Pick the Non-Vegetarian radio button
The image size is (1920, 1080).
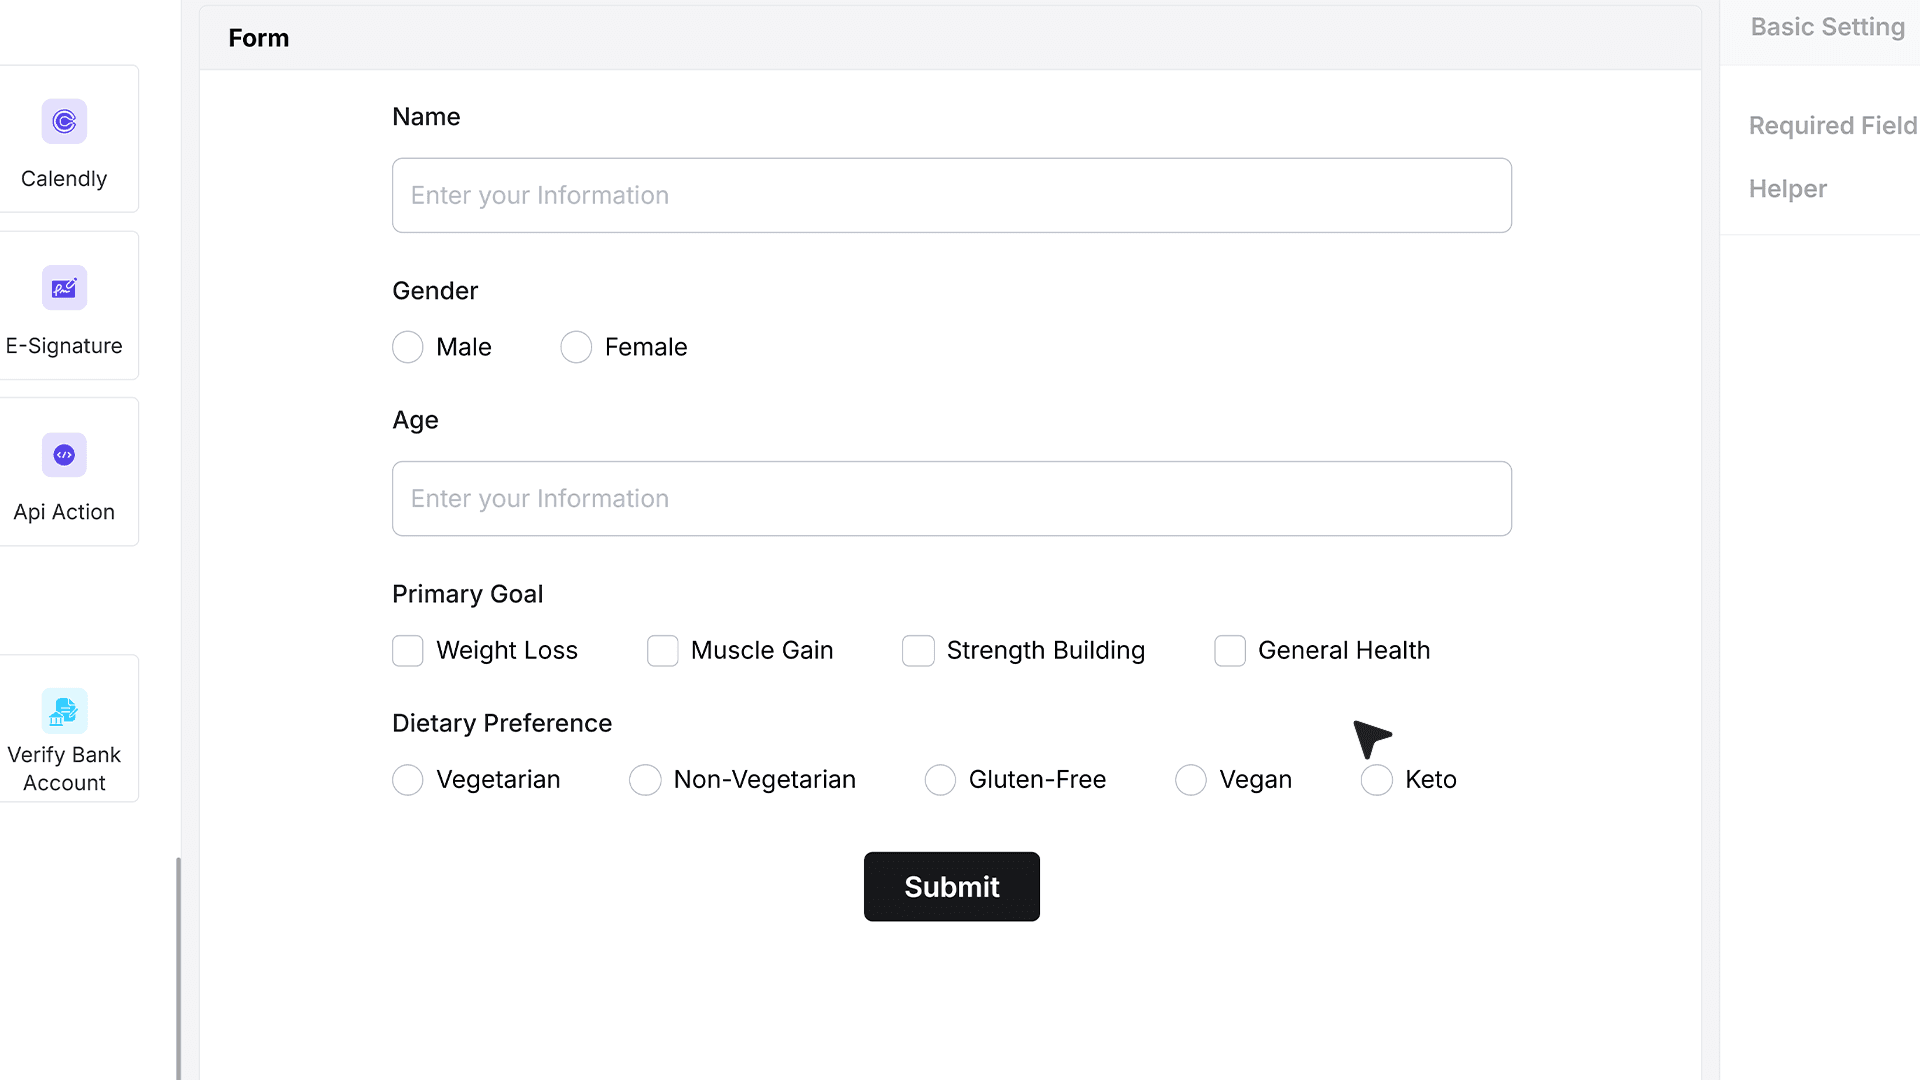click(645, 780)
